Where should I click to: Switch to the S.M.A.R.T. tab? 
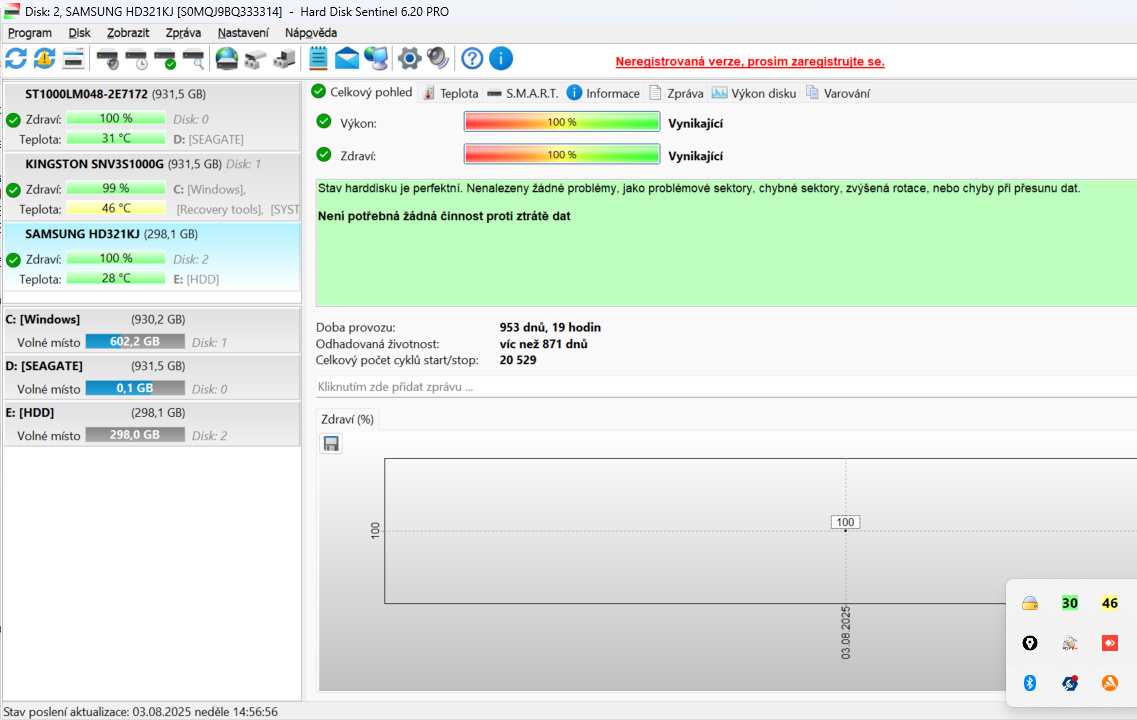(x=522, y=93)
